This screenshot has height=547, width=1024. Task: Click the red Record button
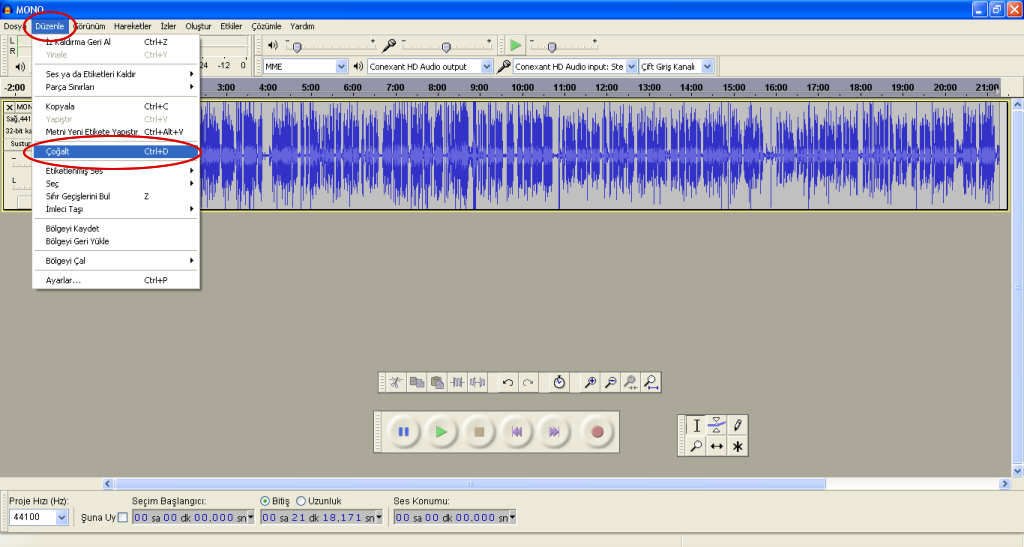click(x=597, y=431)
